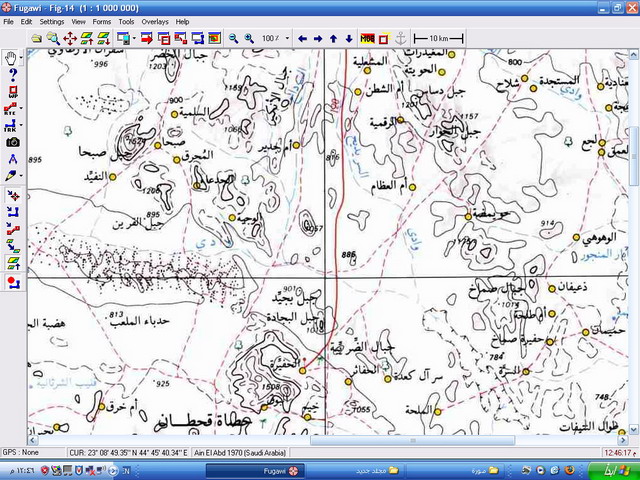This screenshot has height=480, width=640.
Task: Click the Firefox quick launch icon
Action: (569, 471)
